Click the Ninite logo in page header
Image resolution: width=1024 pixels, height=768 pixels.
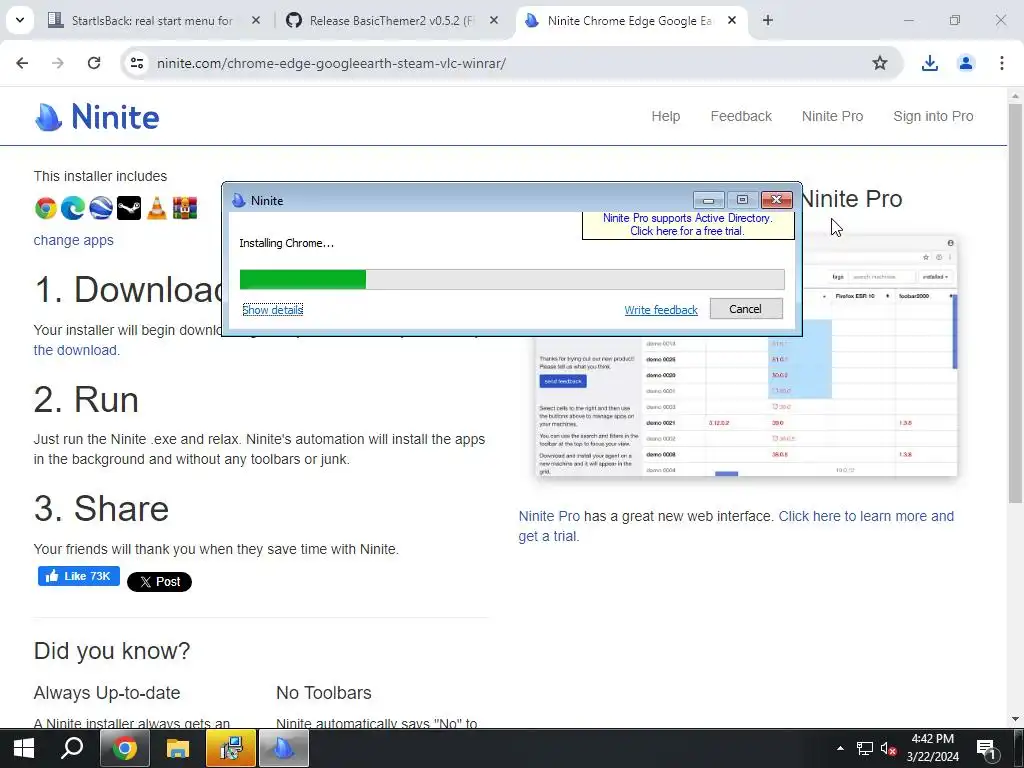click(x=97, y=117)
